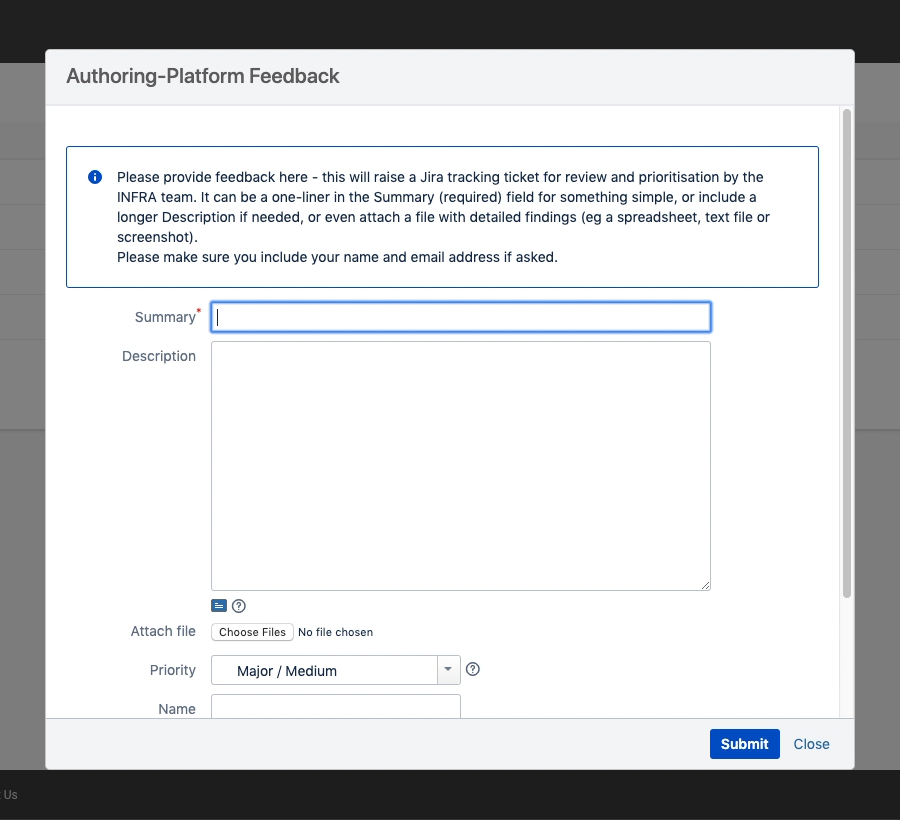Click the No file chosen text

tap(335, 632)
